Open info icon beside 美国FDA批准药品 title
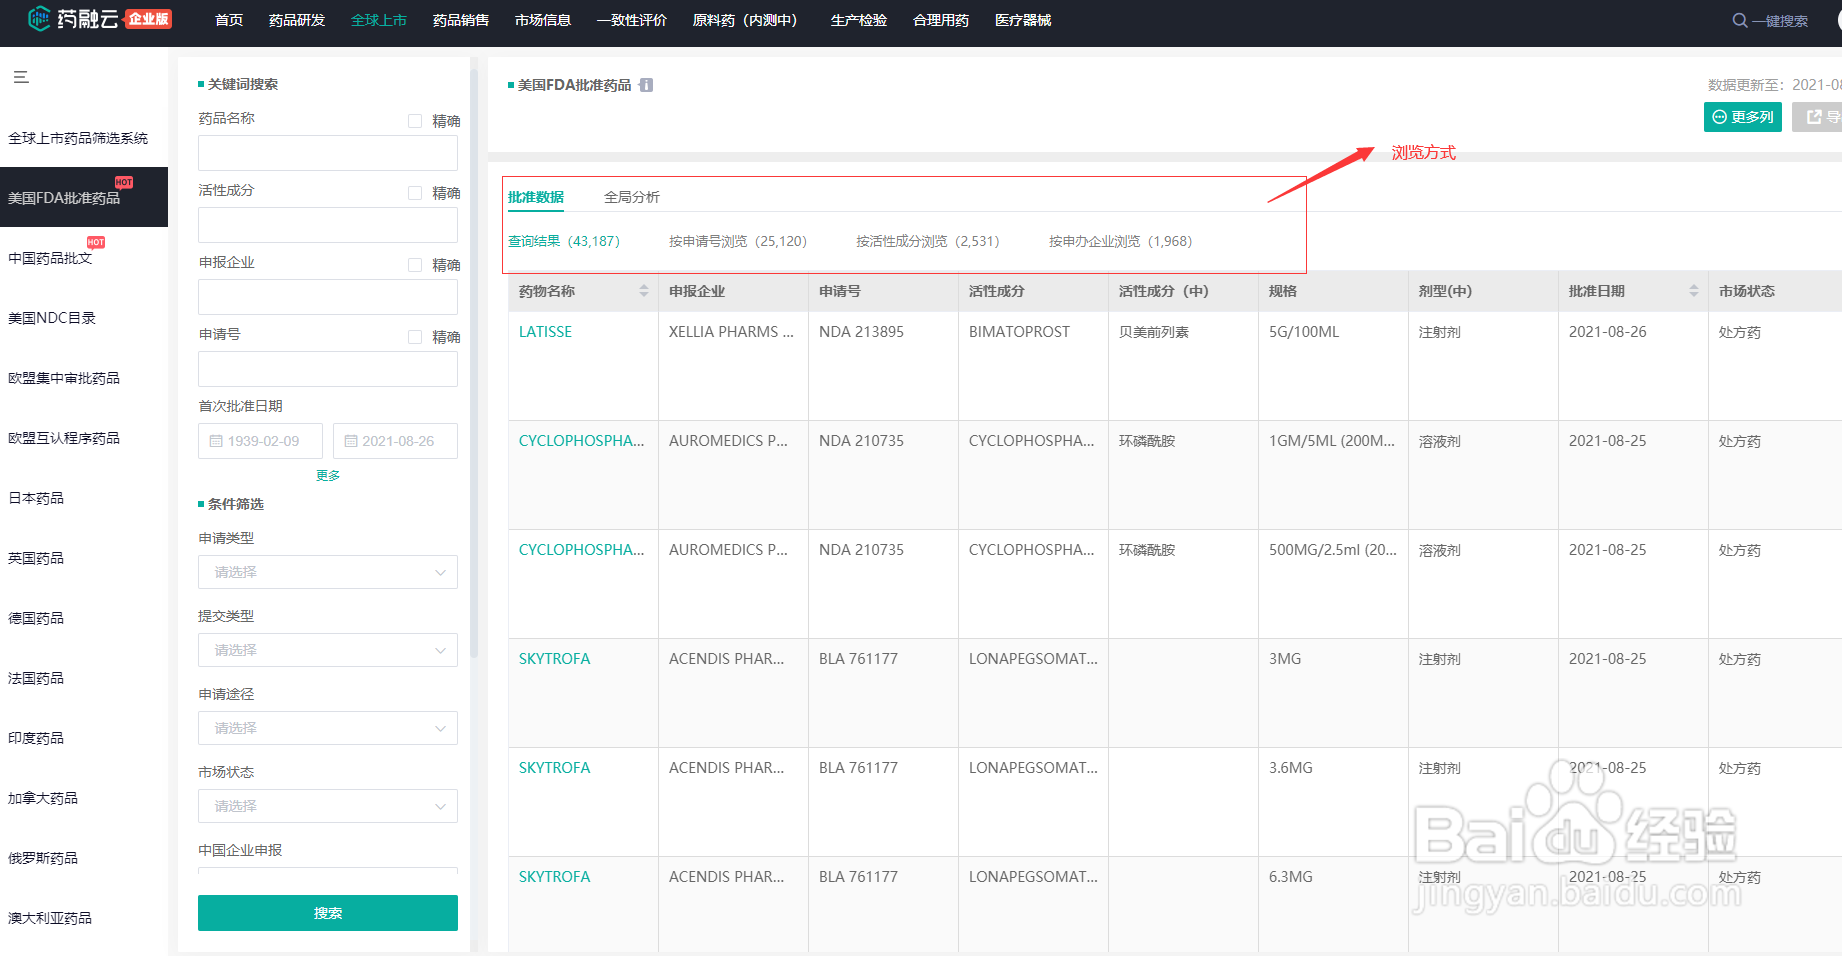 646,85
